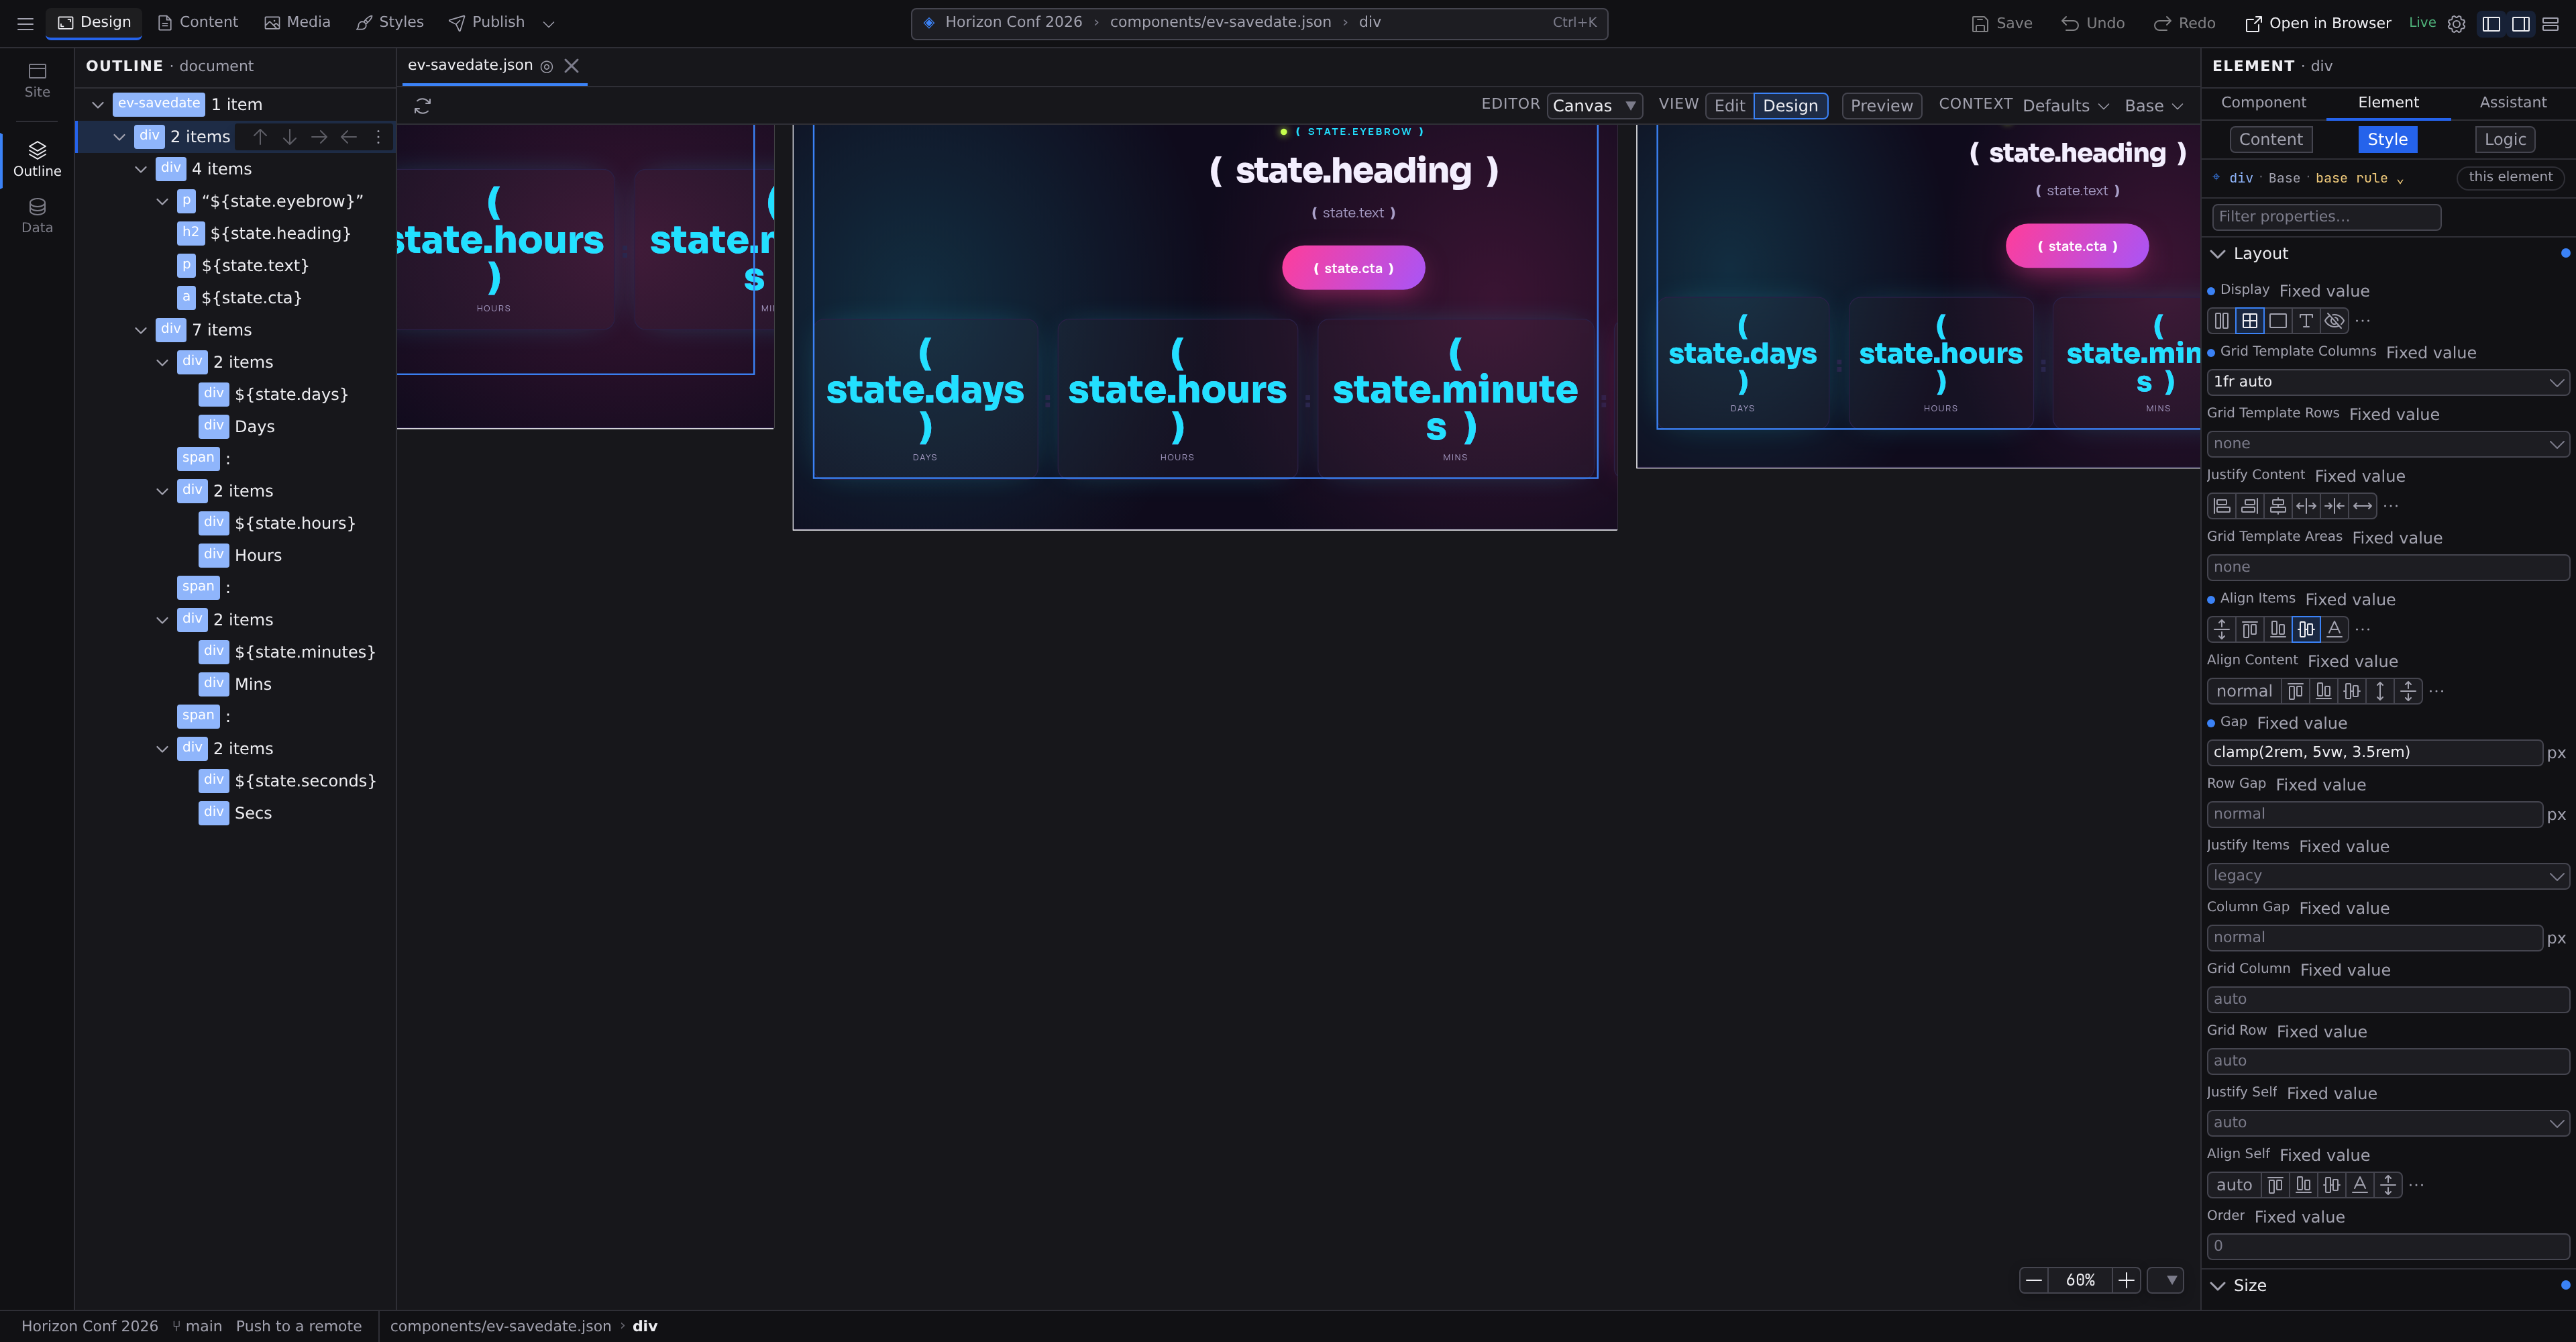Switch to Media top tab
2576x1342 pixels.
pos(297,22)
